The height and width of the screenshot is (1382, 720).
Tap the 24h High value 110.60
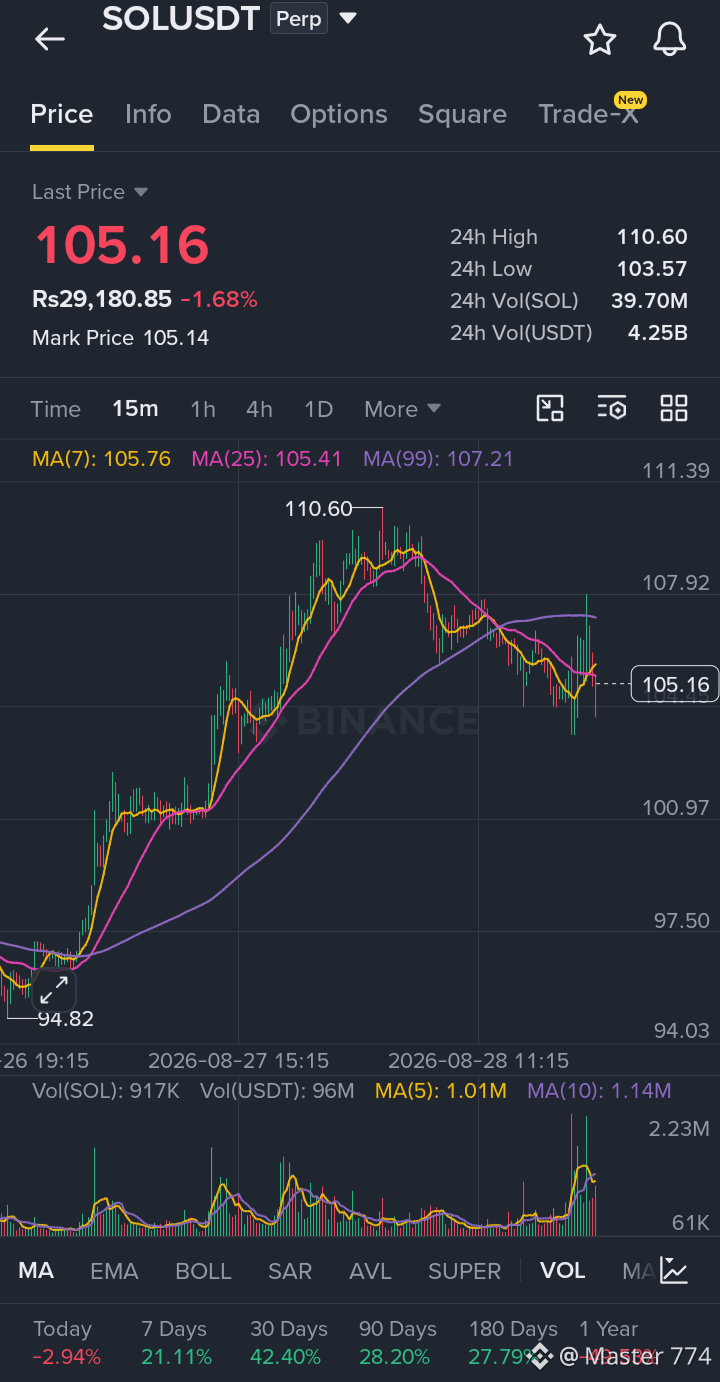pos(652,237)
